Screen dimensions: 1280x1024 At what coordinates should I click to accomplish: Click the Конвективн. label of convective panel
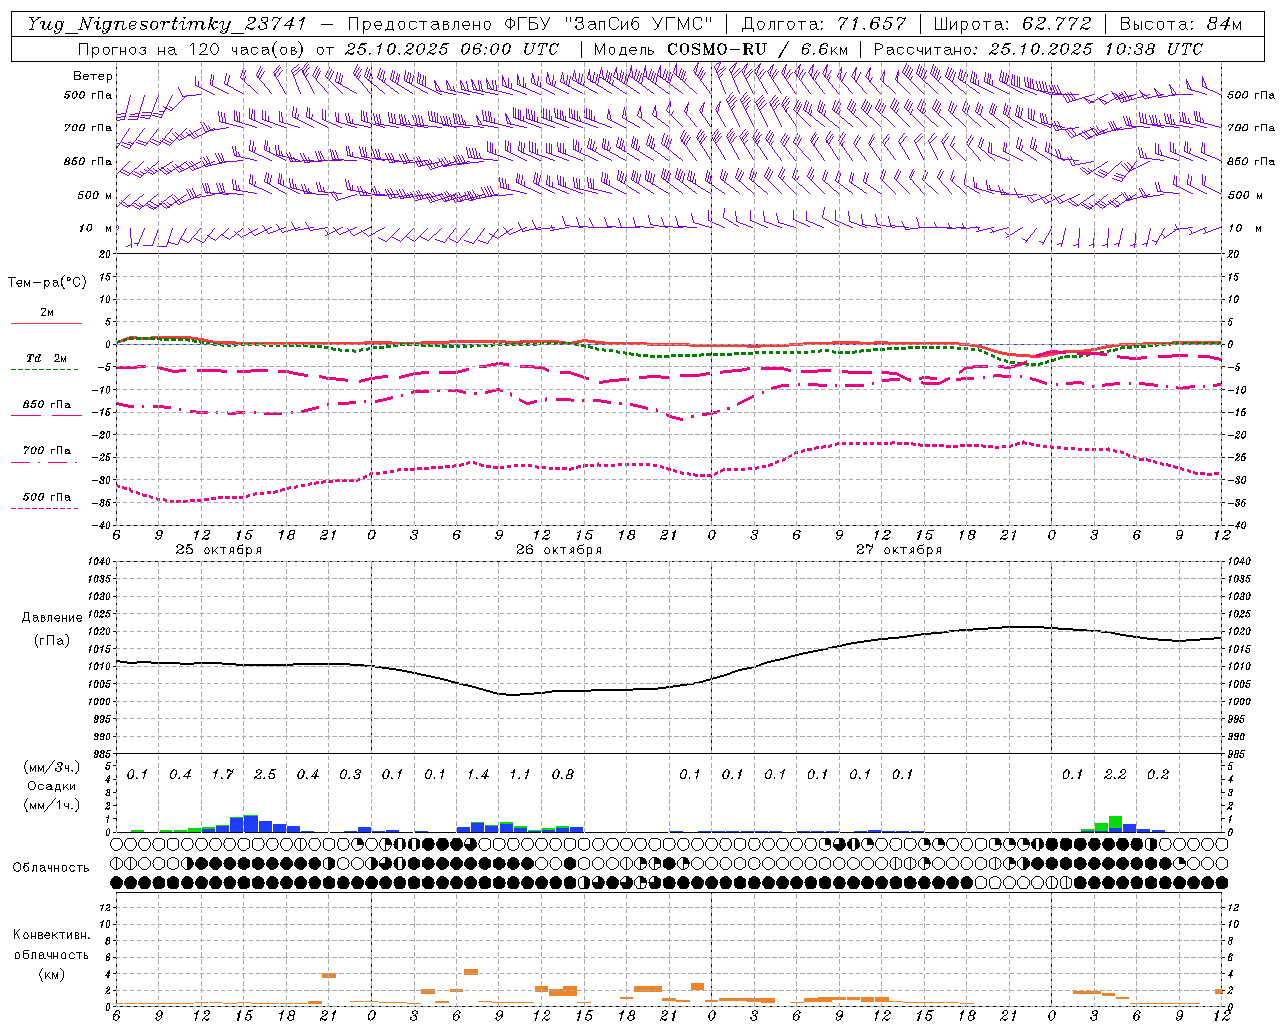[x=51, y=935]
